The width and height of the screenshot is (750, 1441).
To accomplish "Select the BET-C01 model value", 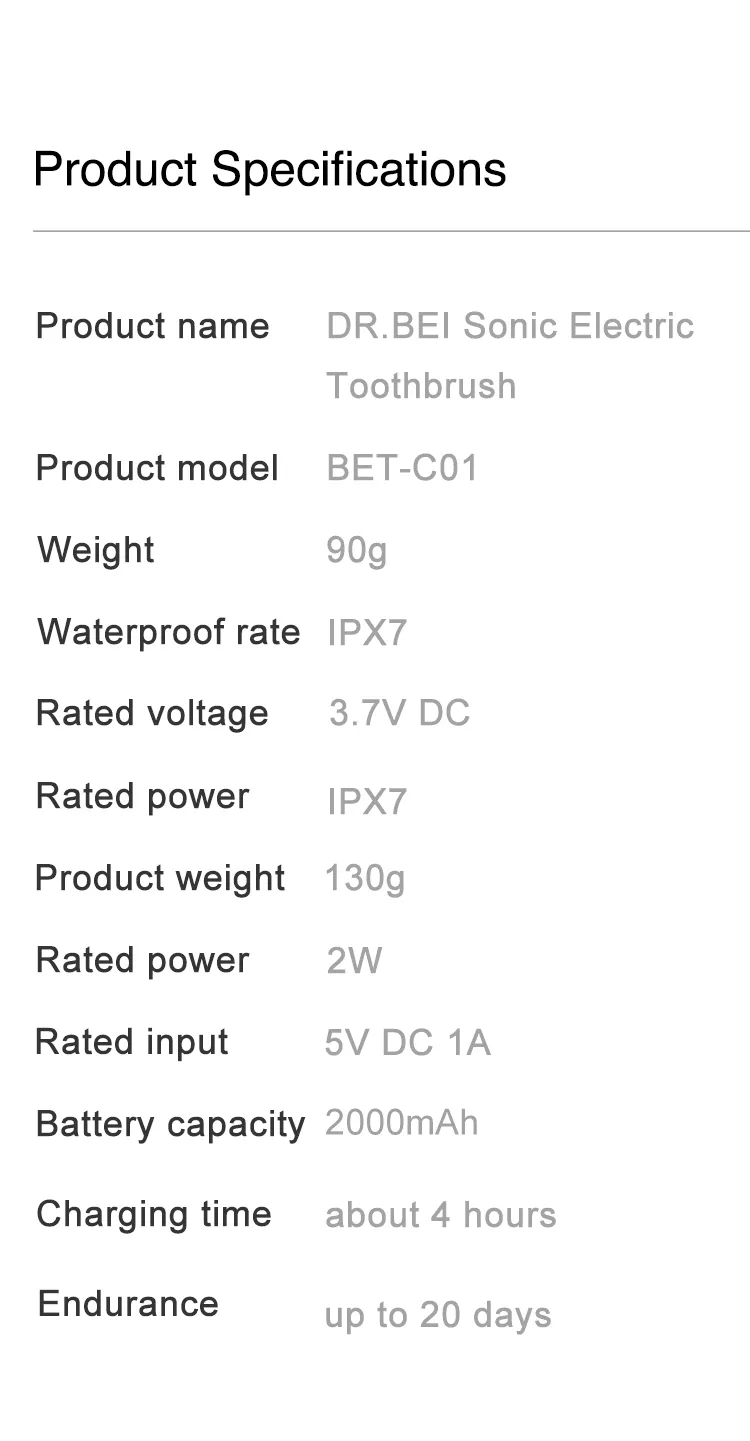I will [x=403, y=468].
